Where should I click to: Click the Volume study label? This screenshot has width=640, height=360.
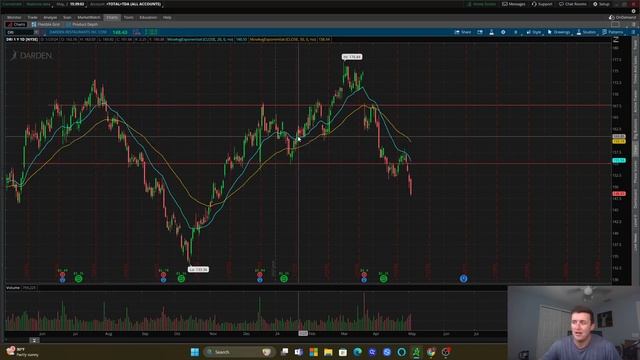point(13,288)
